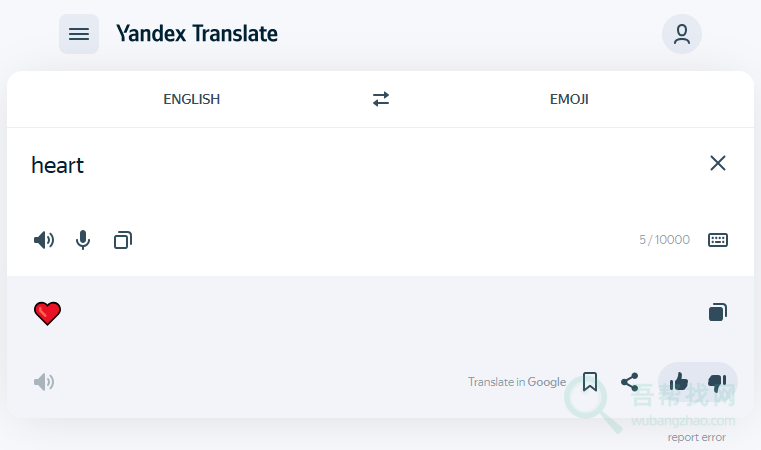Copy the translated emoji result
761x450 pixels.
click(x=717, y=312)
